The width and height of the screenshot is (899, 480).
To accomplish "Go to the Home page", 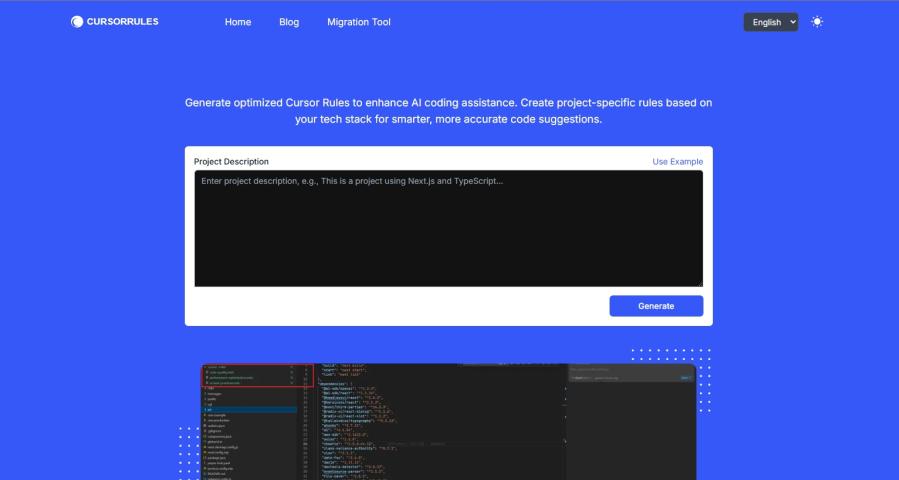I will click(x=238, y=22).
